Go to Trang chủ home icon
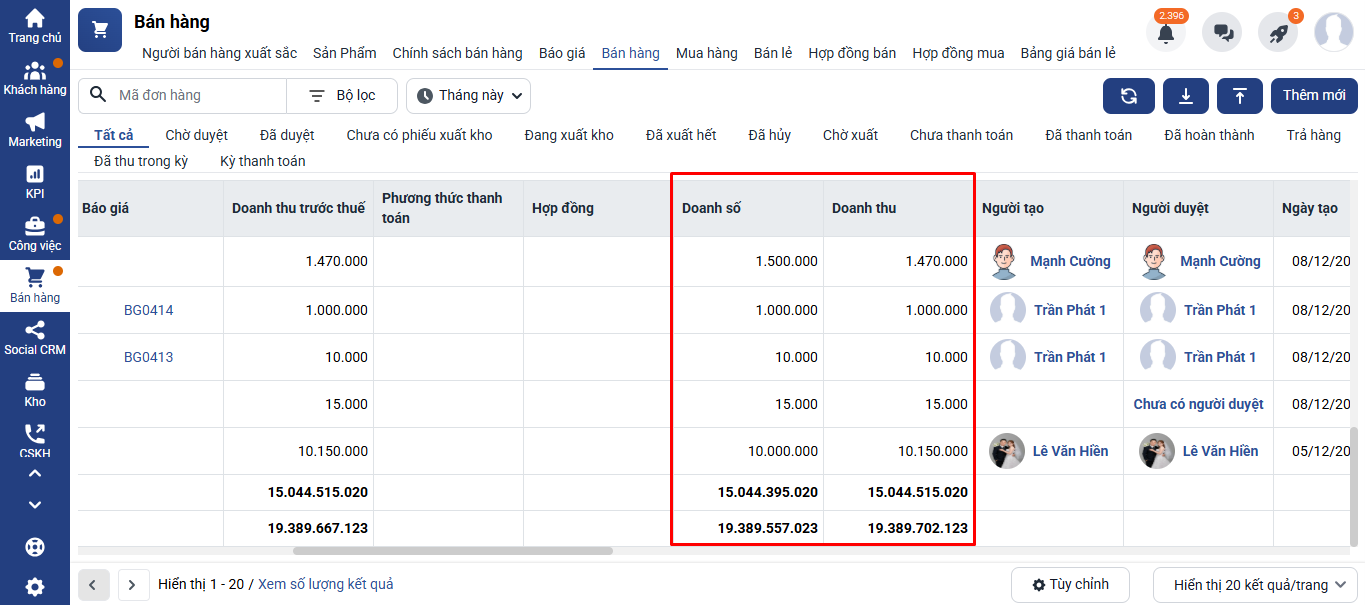 [35, 26]
